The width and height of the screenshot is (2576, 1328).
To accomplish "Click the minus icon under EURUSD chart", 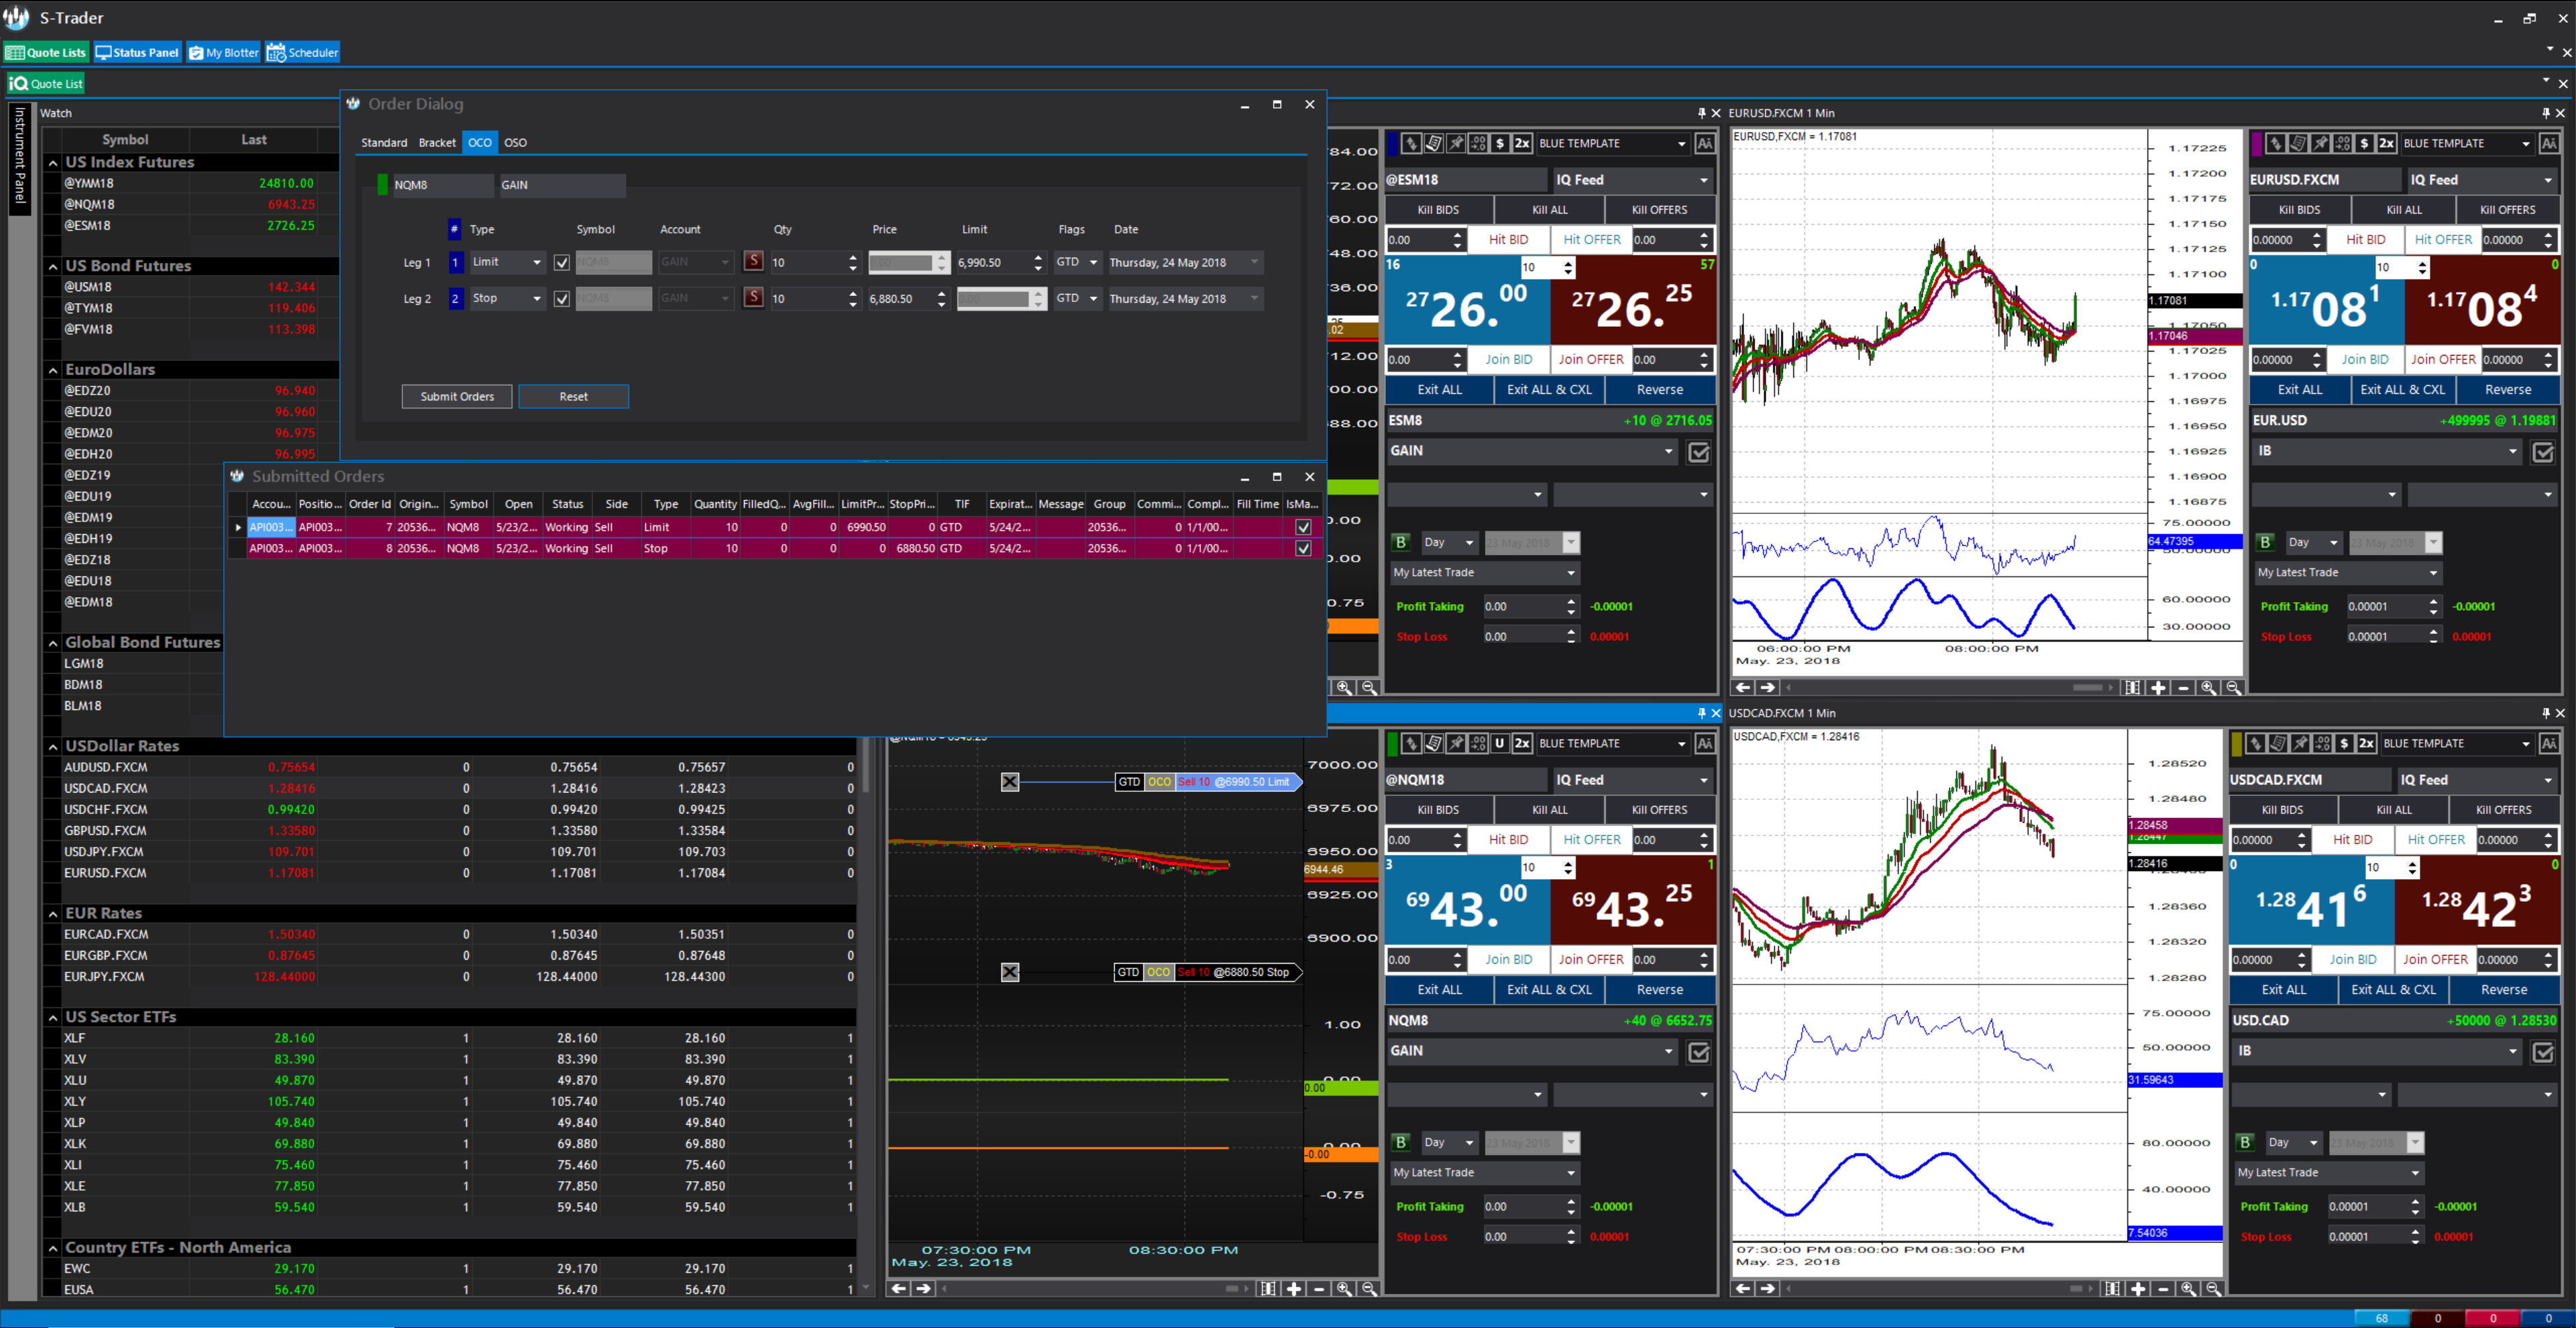I will pos(2184,688).
